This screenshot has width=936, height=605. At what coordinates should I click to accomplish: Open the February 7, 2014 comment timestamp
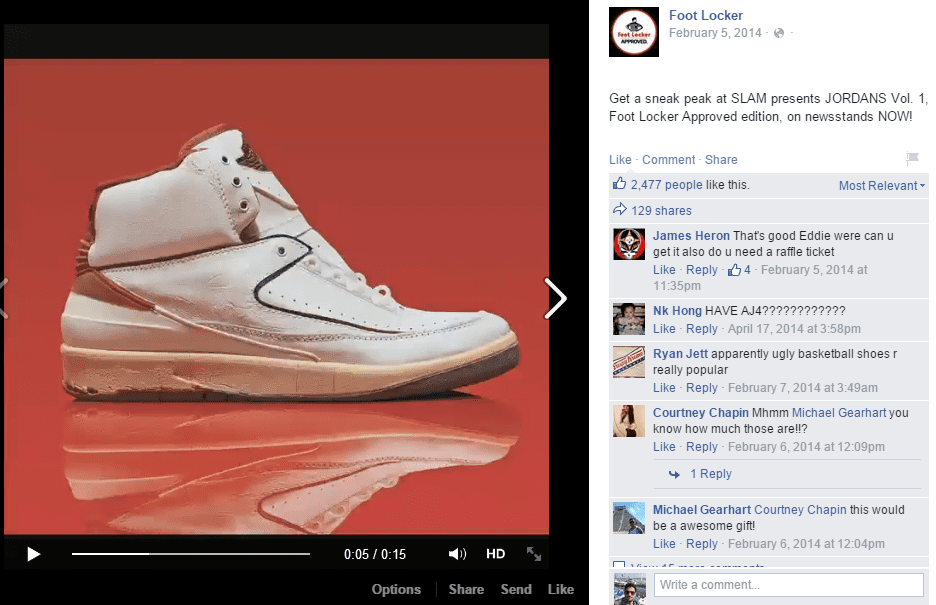click(803, 388)
